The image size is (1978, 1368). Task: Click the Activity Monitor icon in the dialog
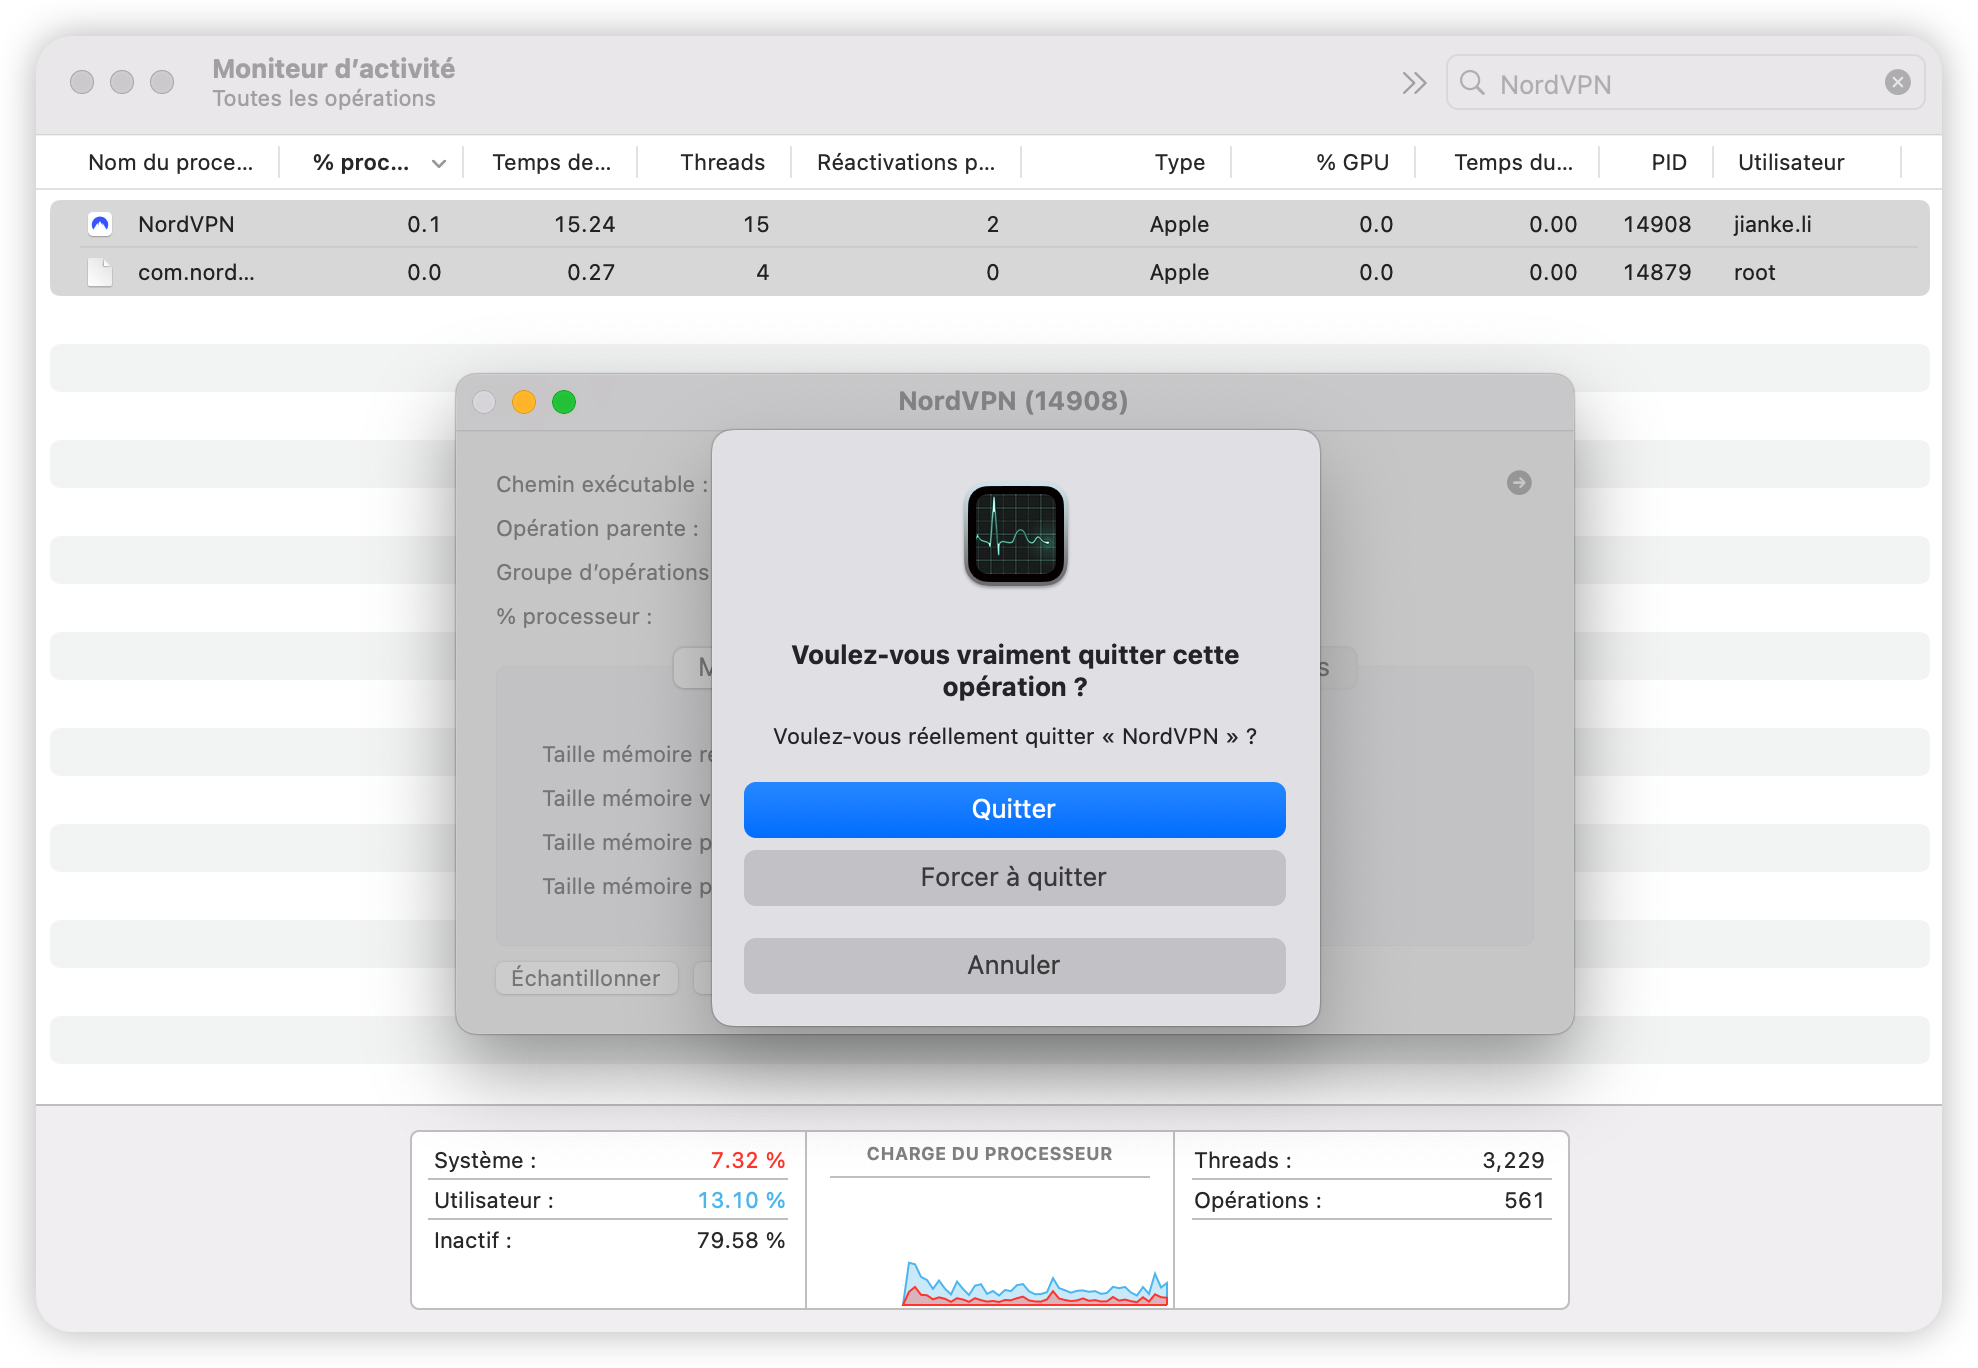coord(1015,535)
